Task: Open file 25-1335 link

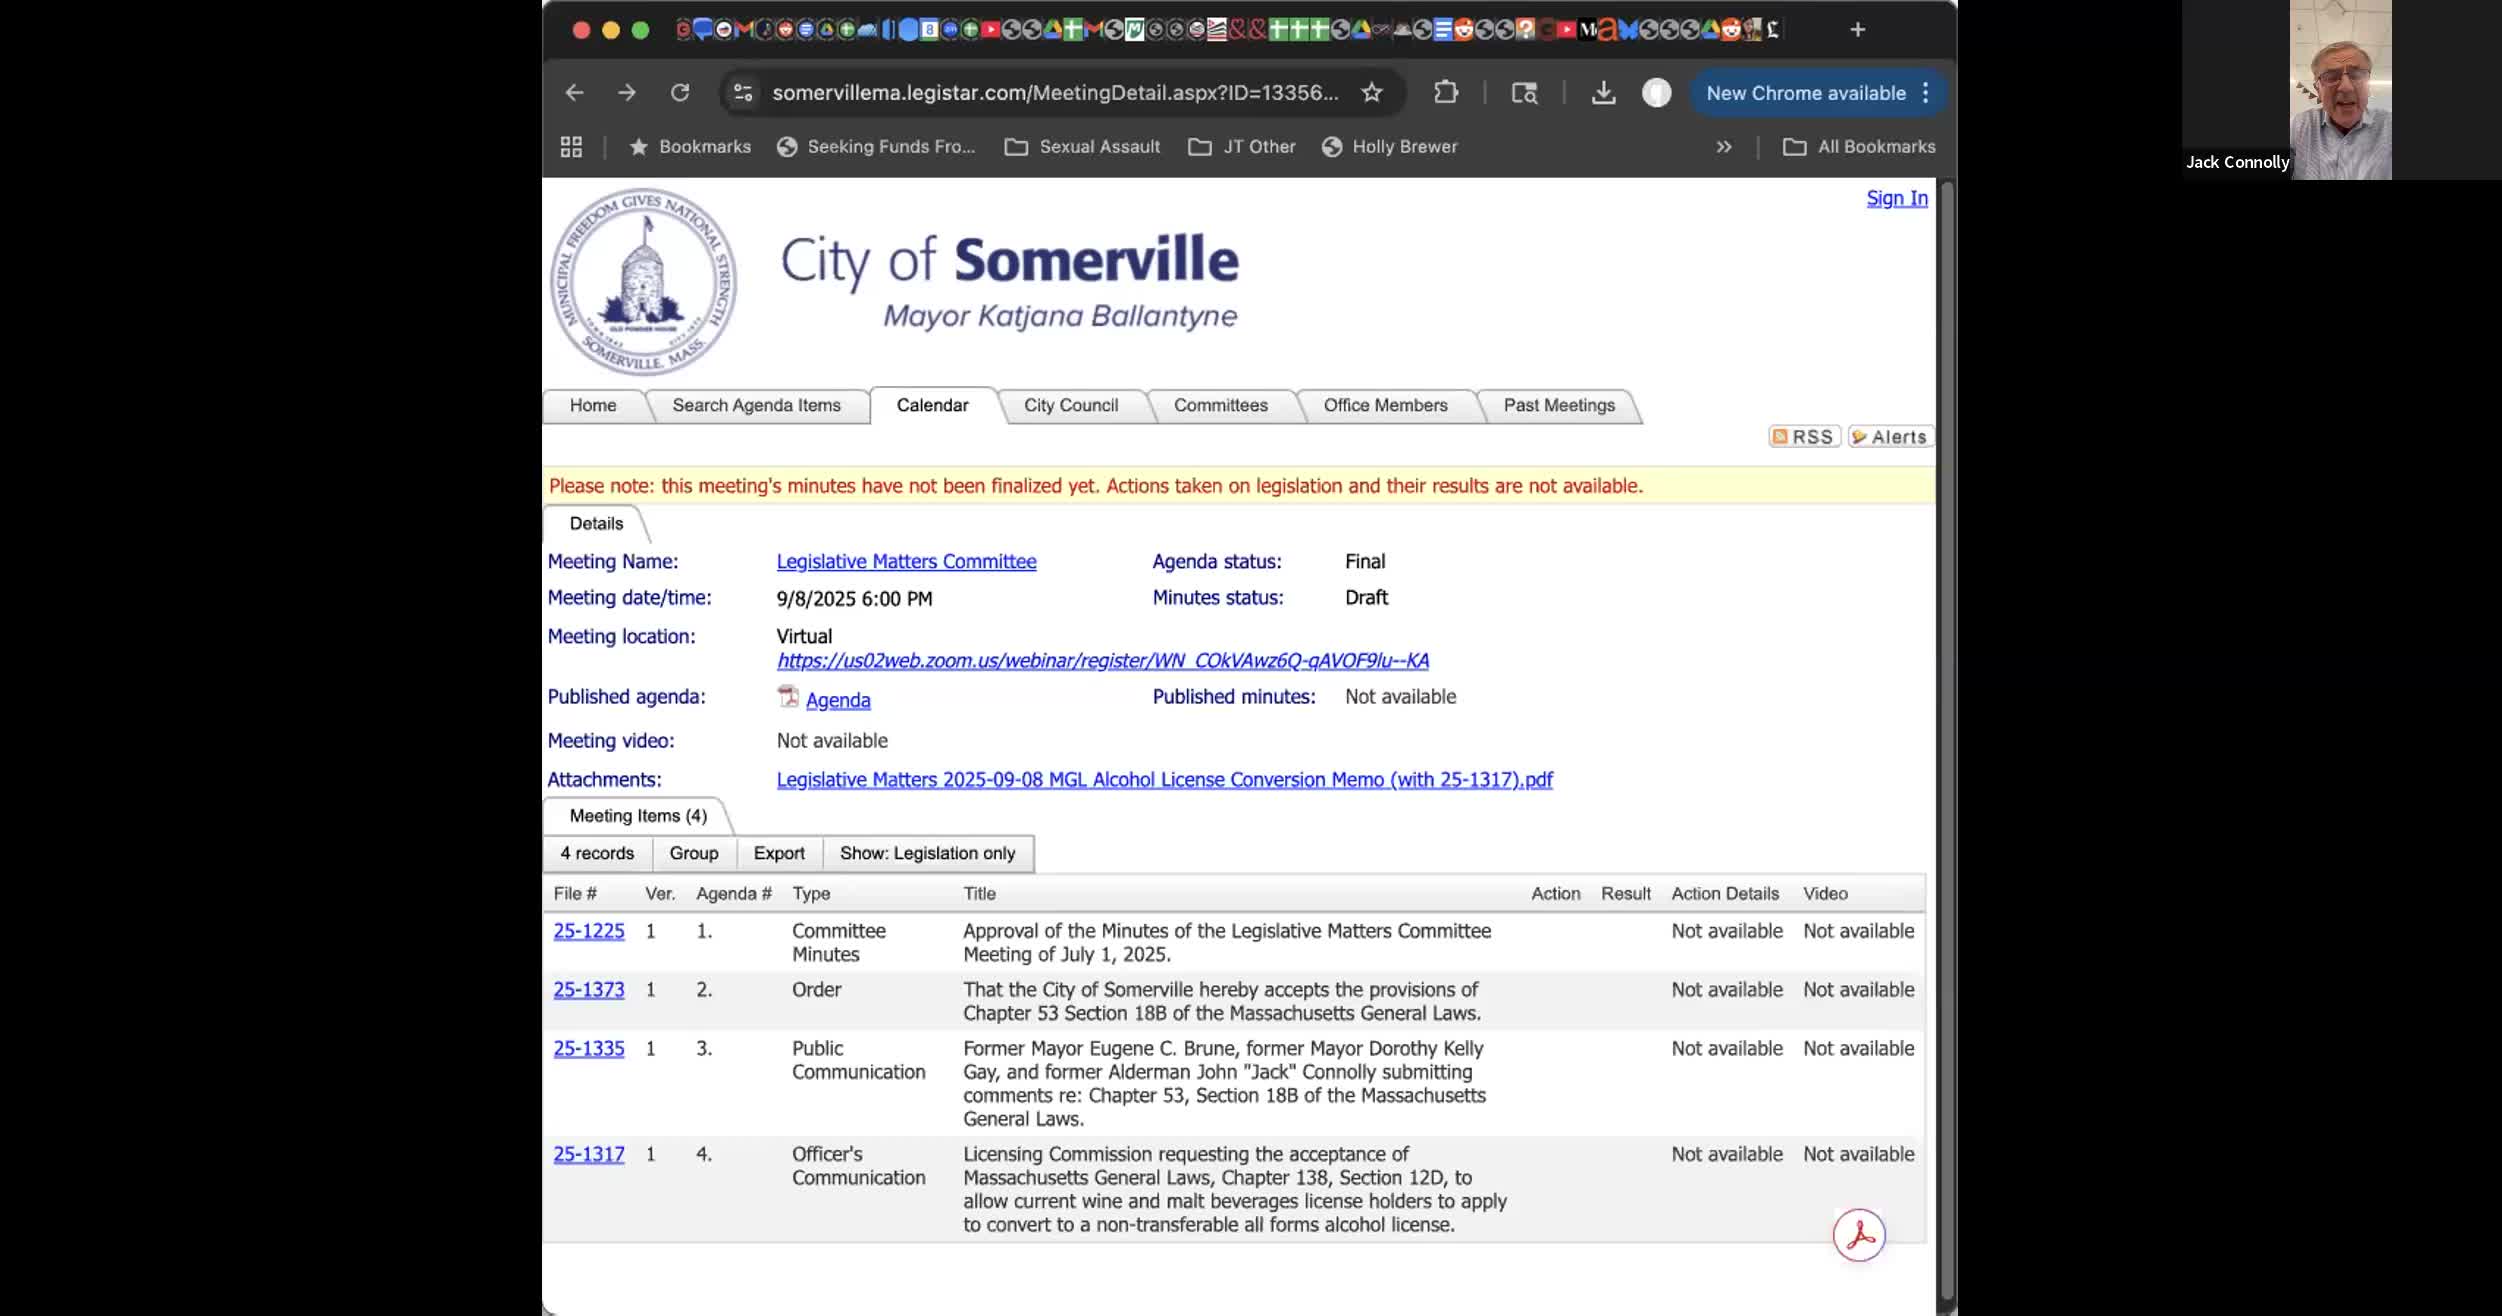Action: 589,1049
